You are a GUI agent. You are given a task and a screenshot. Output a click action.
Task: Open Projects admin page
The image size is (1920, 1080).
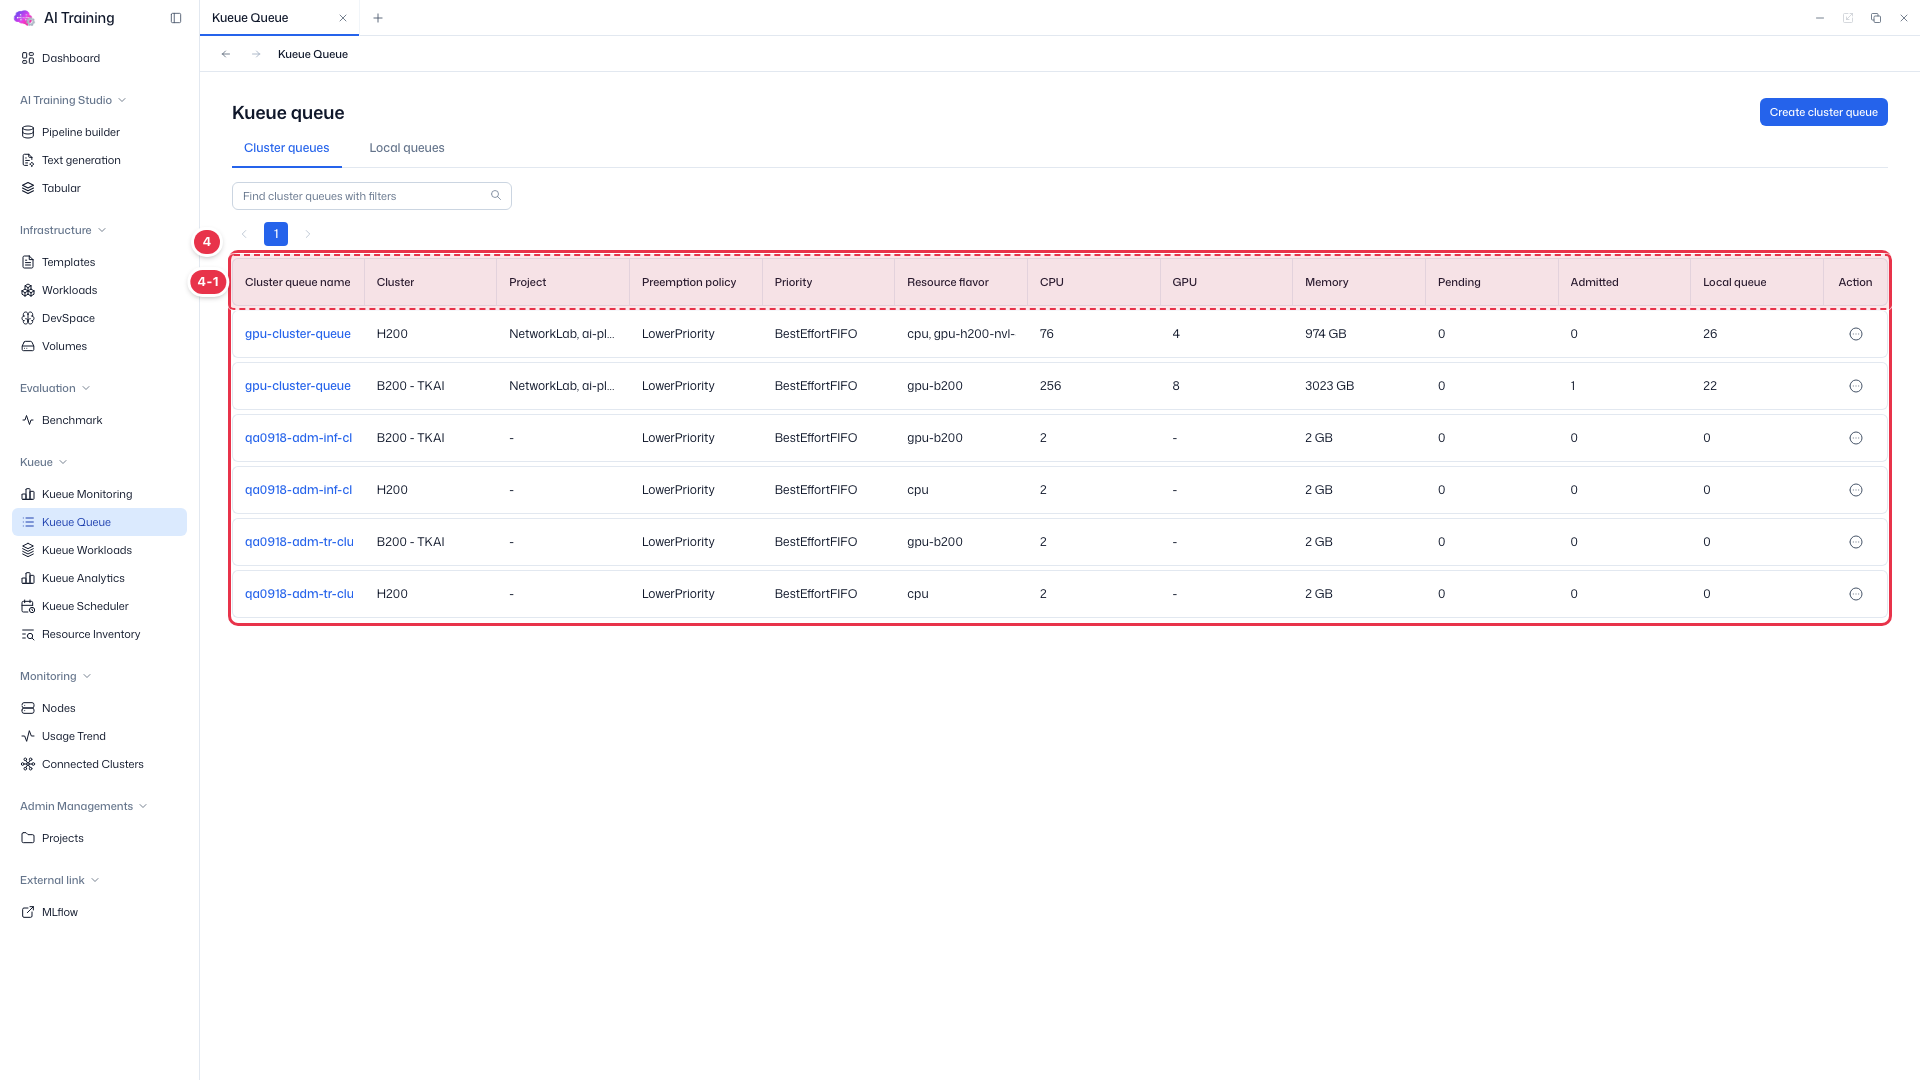tap(99, 838)
